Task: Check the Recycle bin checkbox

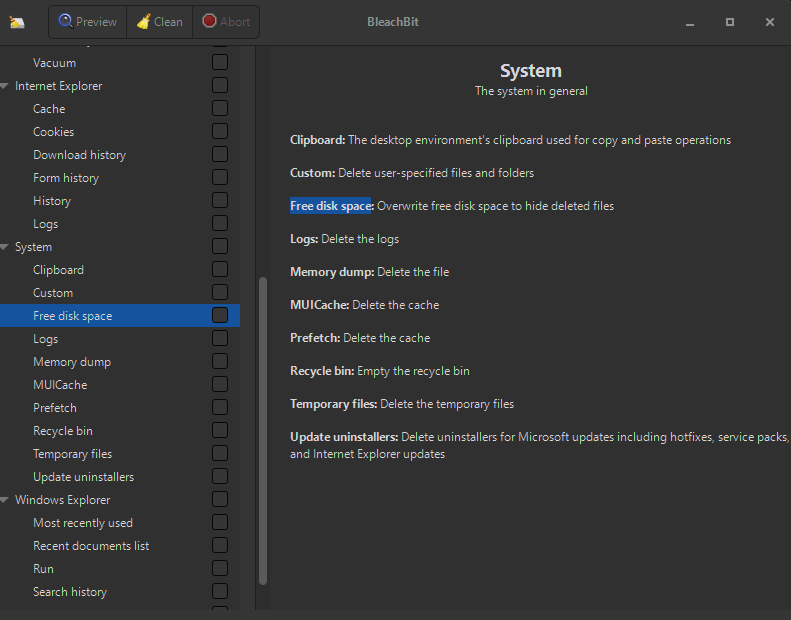Action: pos(220,430)
